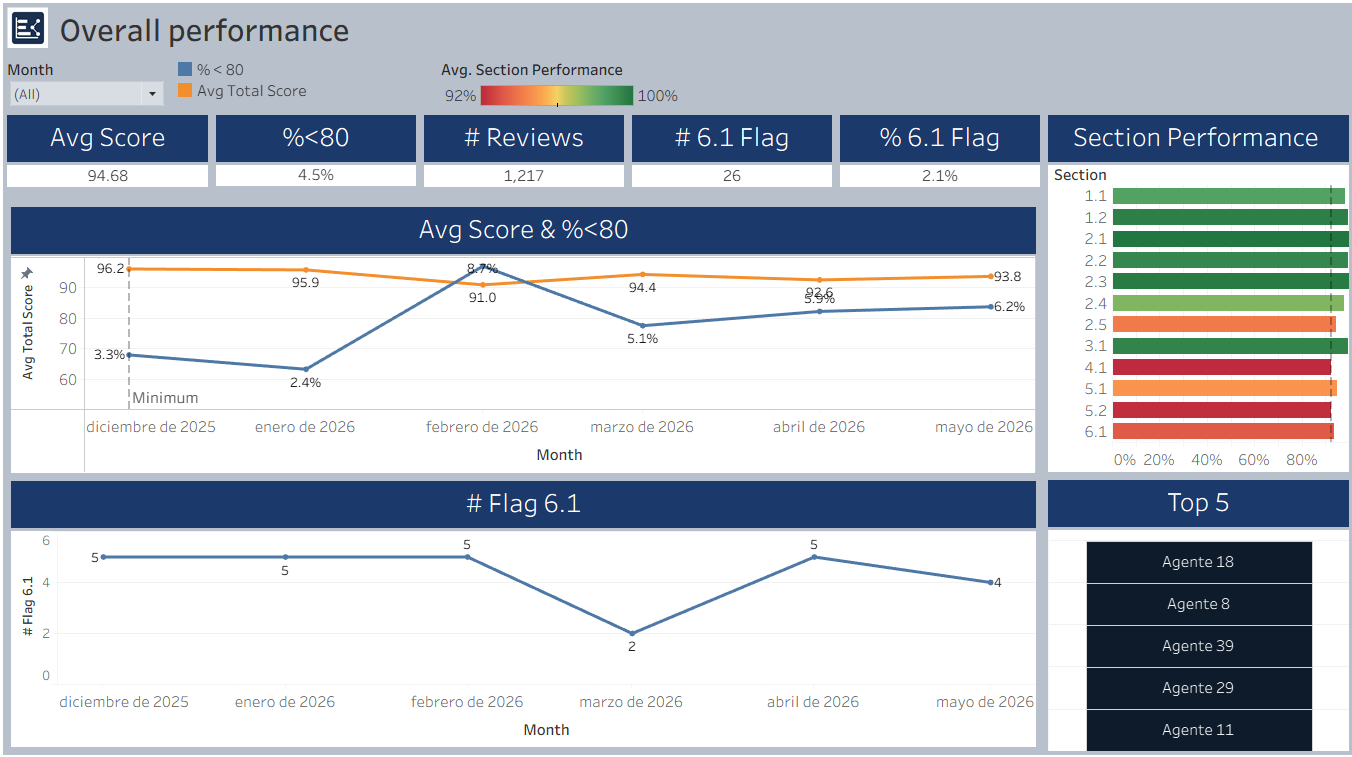
Task: Select Agente 8 in the Top 5 list
Action: pos(1199,604)
